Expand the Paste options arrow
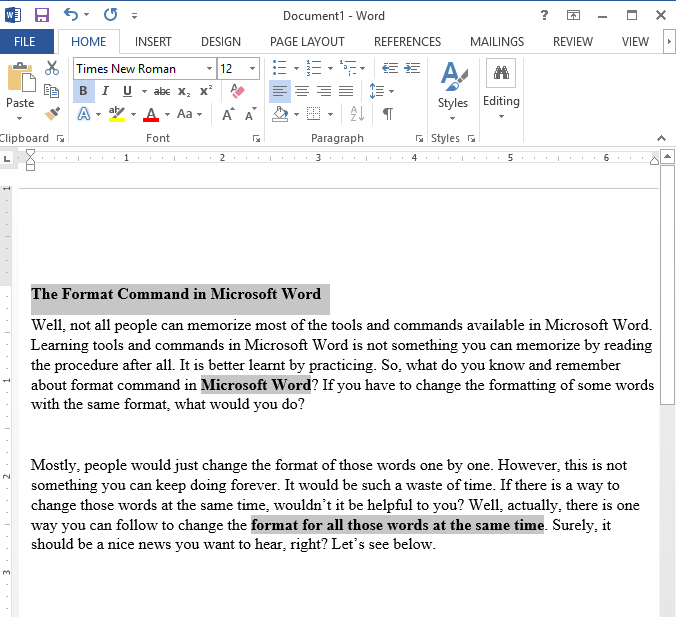This screenshot has width=676, height=617. click(x=20, y=118)
